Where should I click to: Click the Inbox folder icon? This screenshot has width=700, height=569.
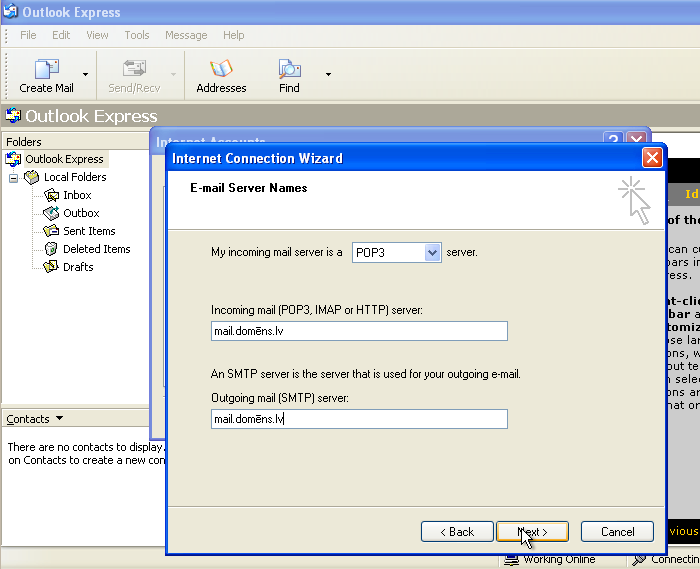click(51, 195)
